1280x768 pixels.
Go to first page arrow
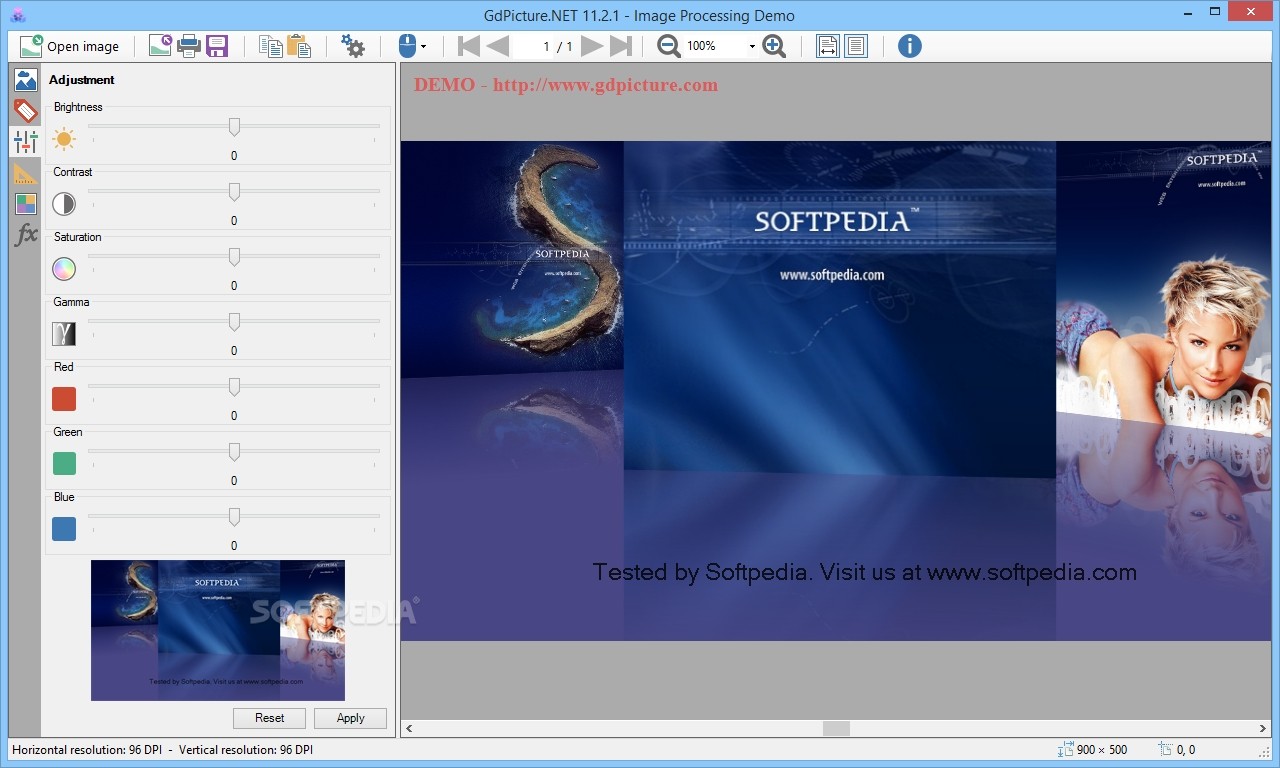pyautogui.click(x=468, y=46)
